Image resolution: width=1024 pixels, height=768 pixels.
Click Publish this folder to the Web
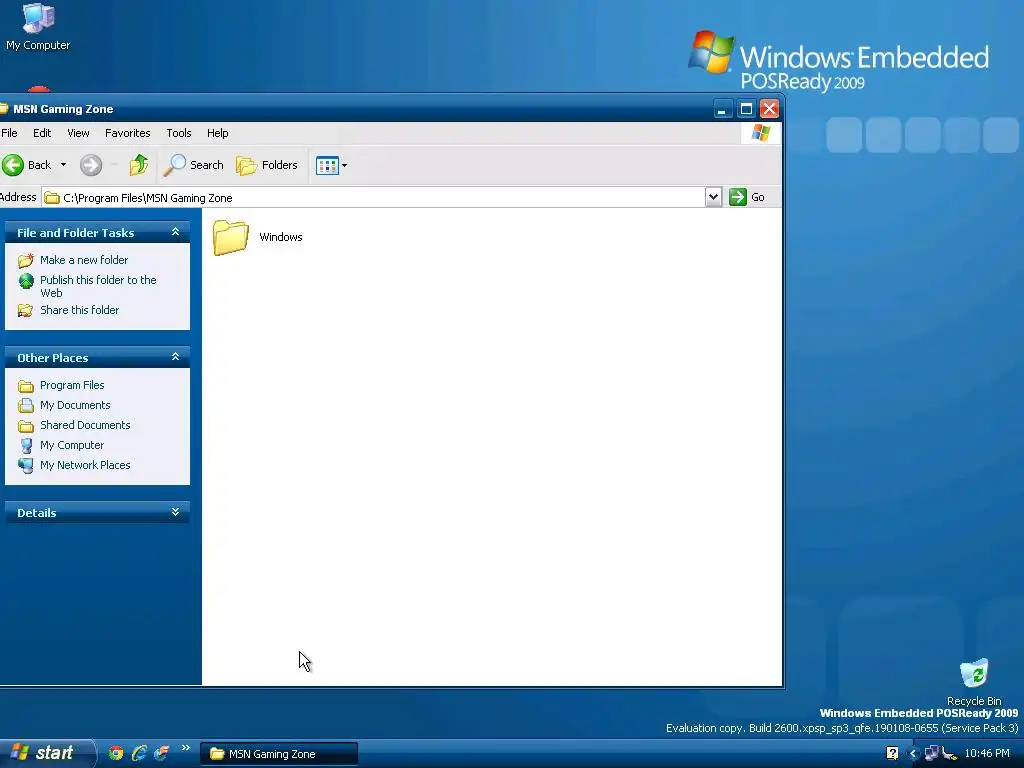pos(98,286)
